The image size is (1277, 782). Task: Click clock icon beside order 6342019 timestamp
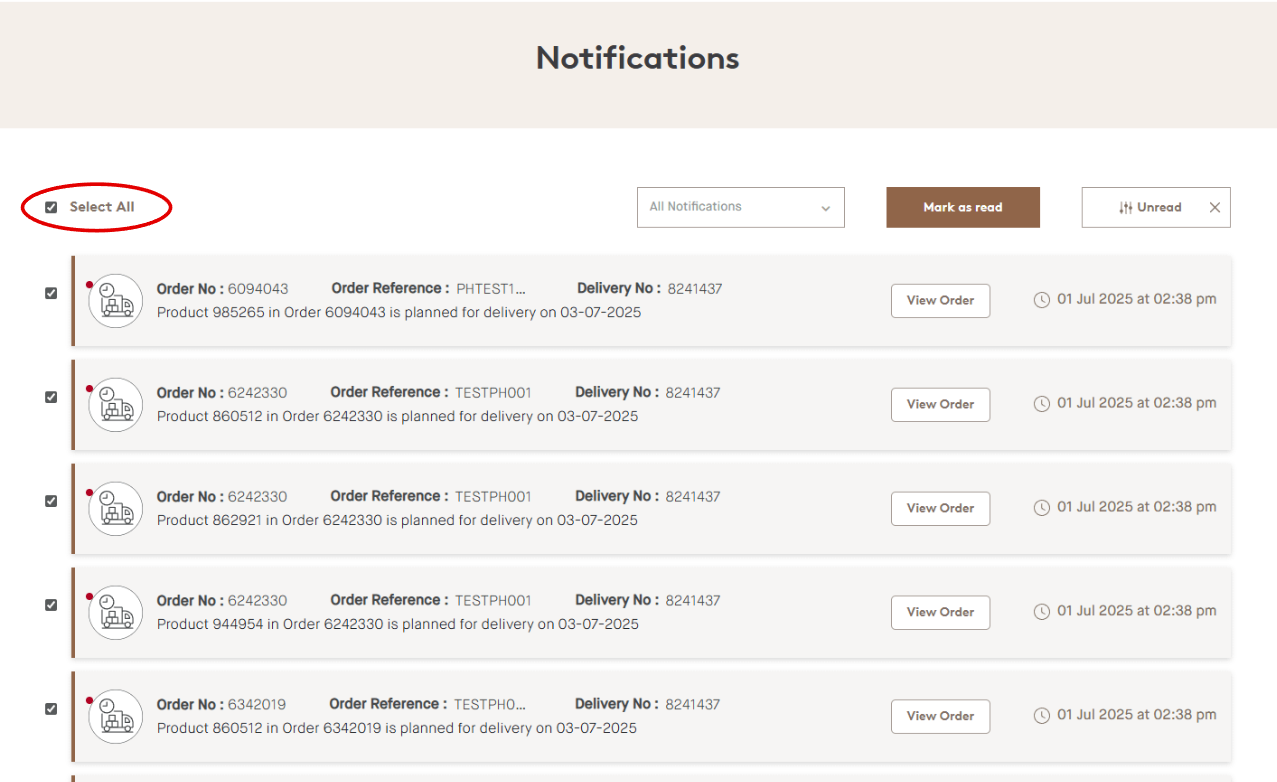(x=1042, y=716)
